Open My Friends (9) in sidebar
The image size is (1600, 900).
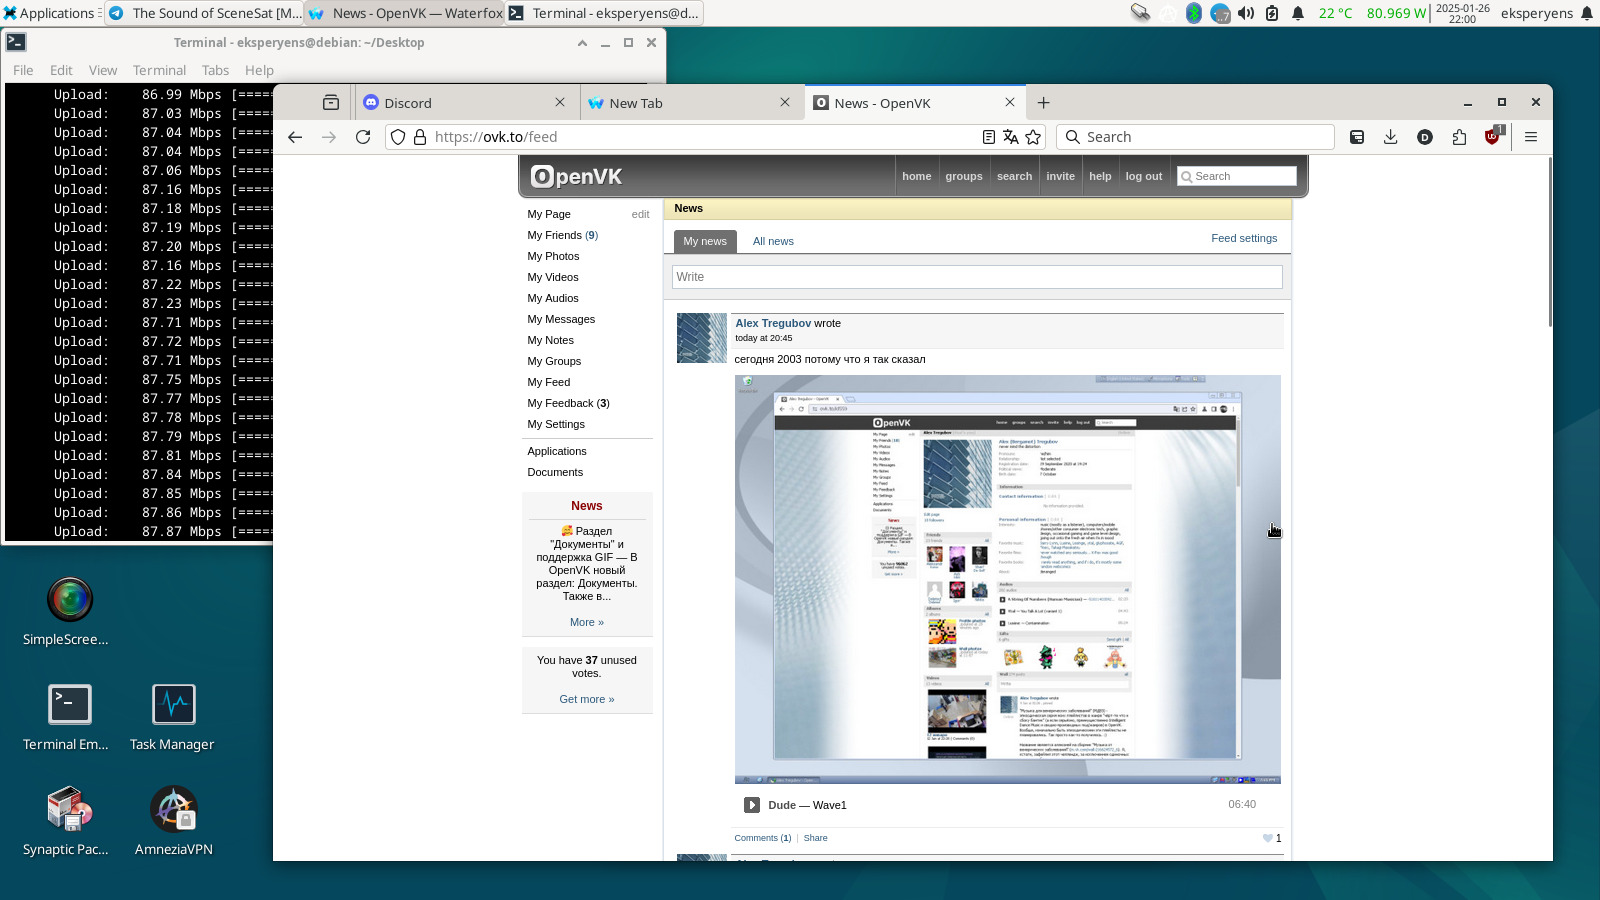(563, 235)
